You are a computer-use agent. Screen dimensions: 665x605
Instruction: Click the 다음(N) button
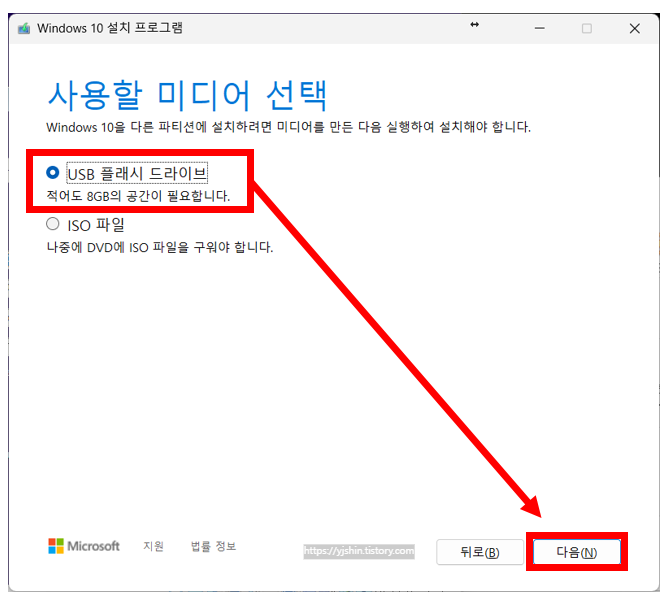tap(577, 552)
